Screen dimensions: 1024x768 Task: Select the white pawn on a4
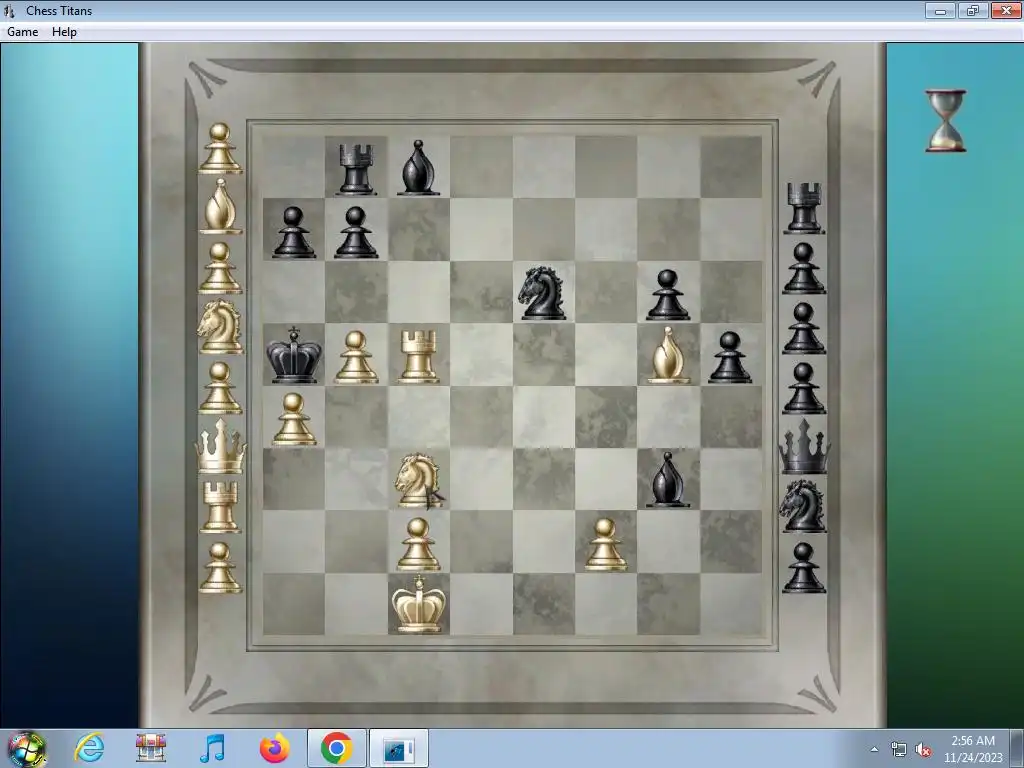tap(293, 418)
